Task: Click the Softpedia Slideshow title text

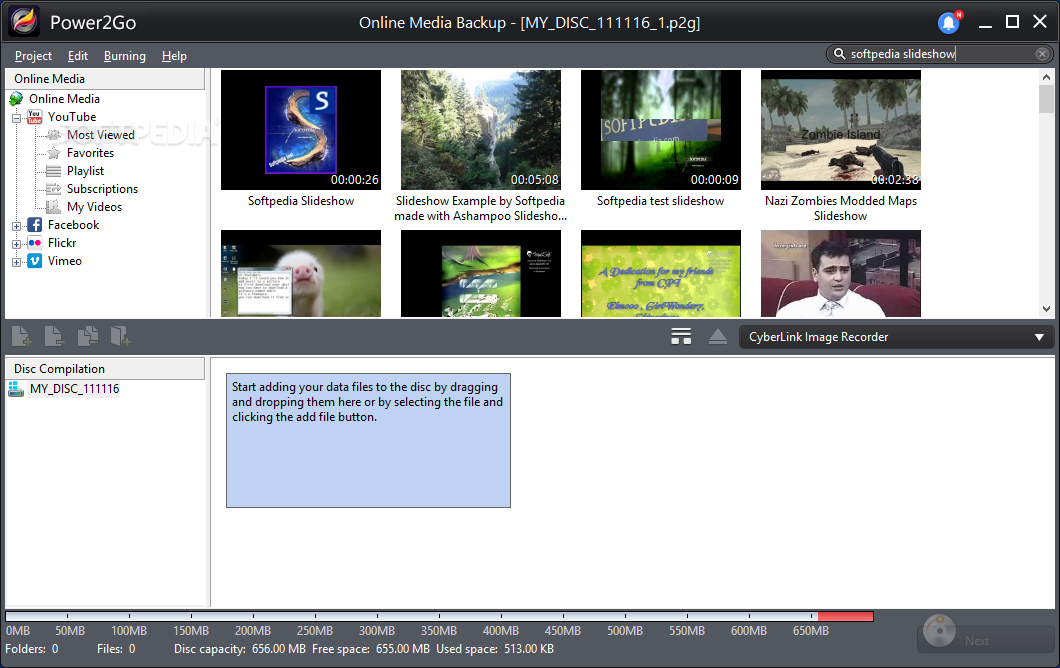Action: pos(301,201)
